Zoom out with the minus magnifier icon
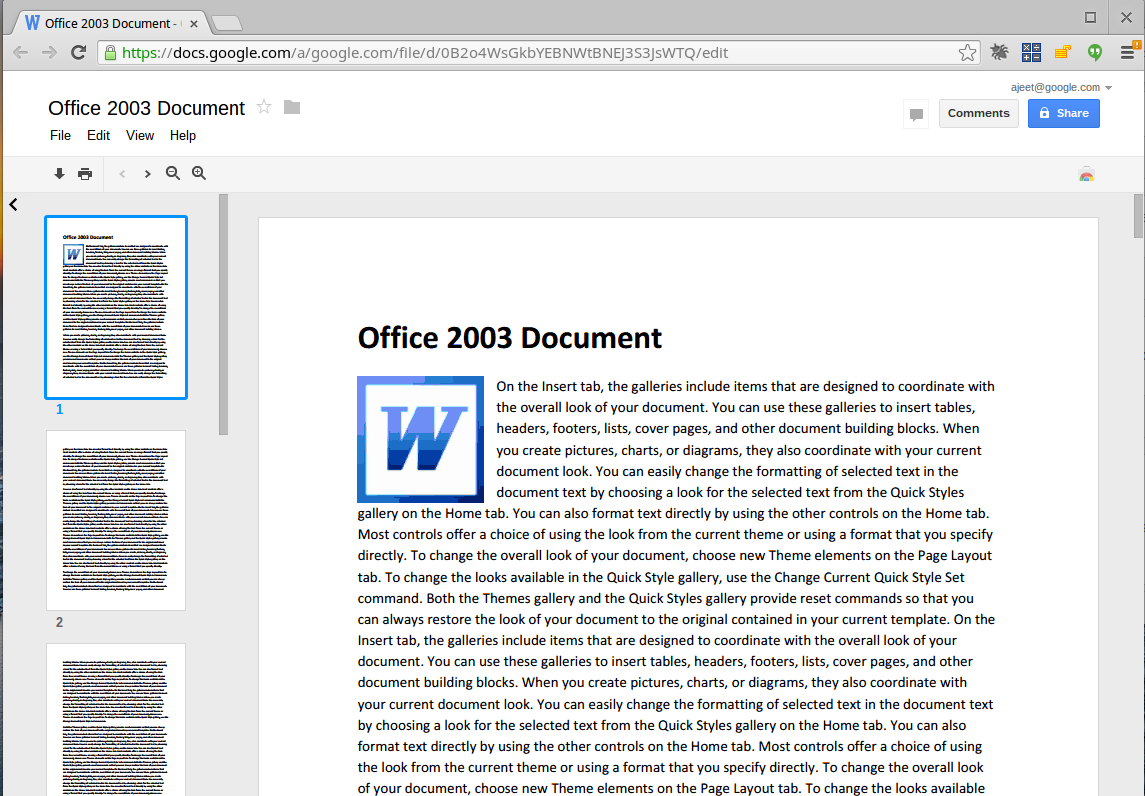 173,174
